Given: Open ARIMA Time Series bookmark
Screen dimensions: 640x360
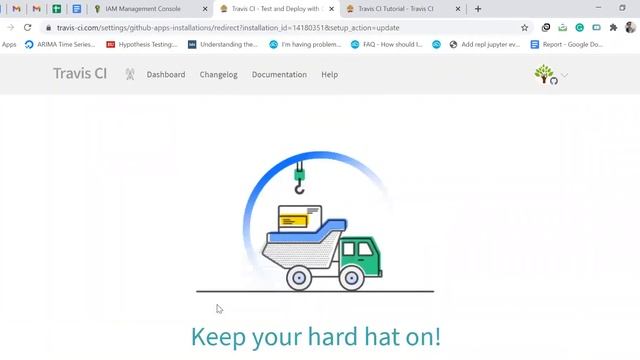Looking at the screenshot, I should point(60,44).
